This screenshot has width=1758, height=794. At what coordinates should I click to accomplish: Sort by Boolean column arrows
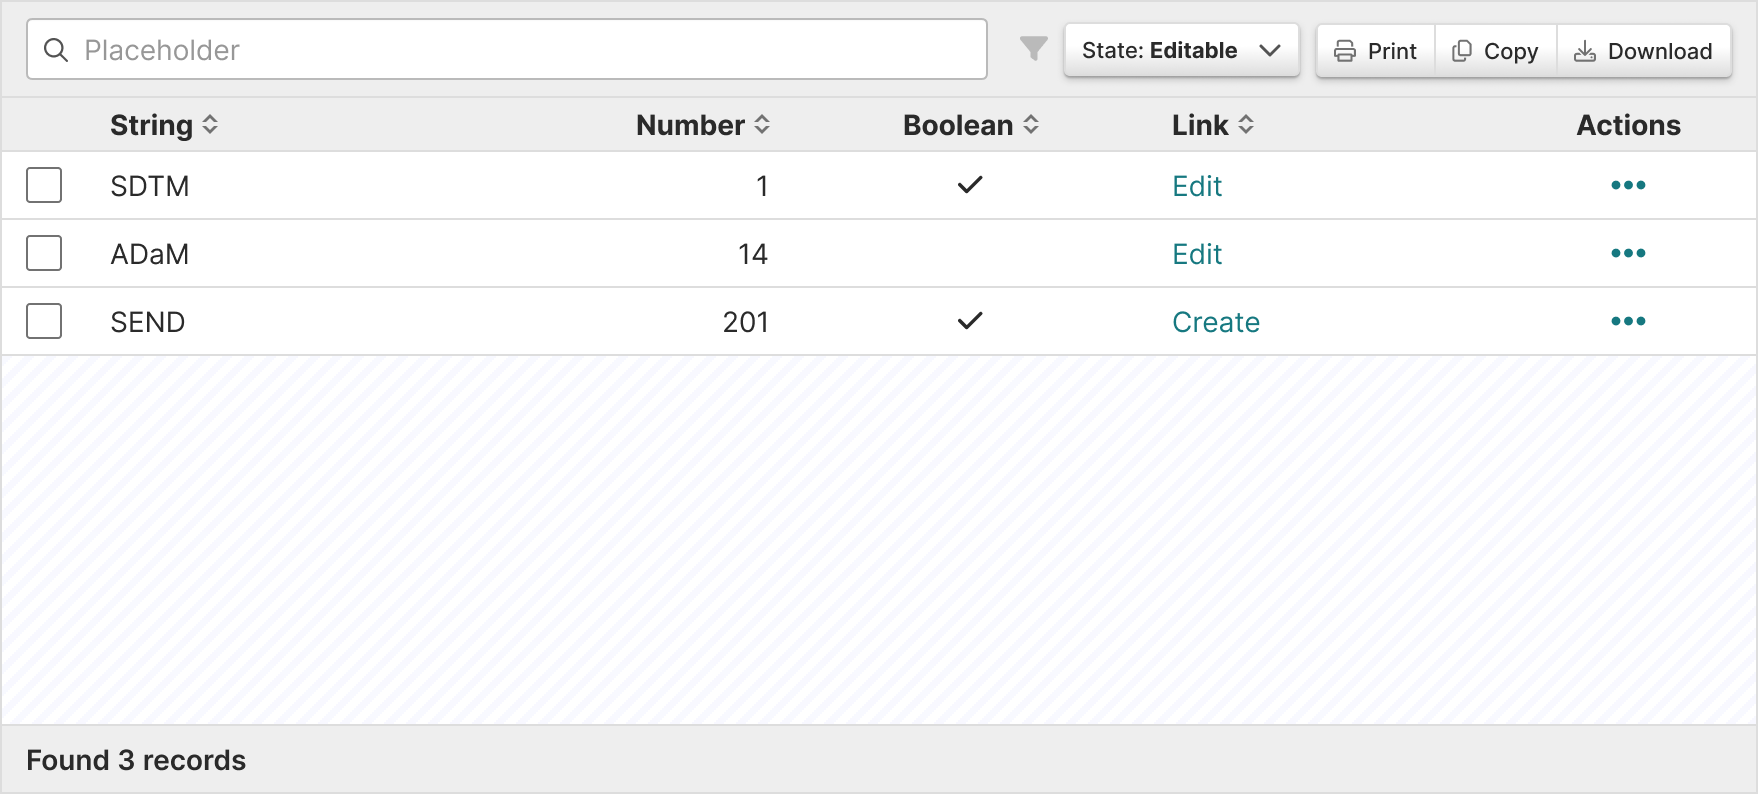[x=1031, y=125]
